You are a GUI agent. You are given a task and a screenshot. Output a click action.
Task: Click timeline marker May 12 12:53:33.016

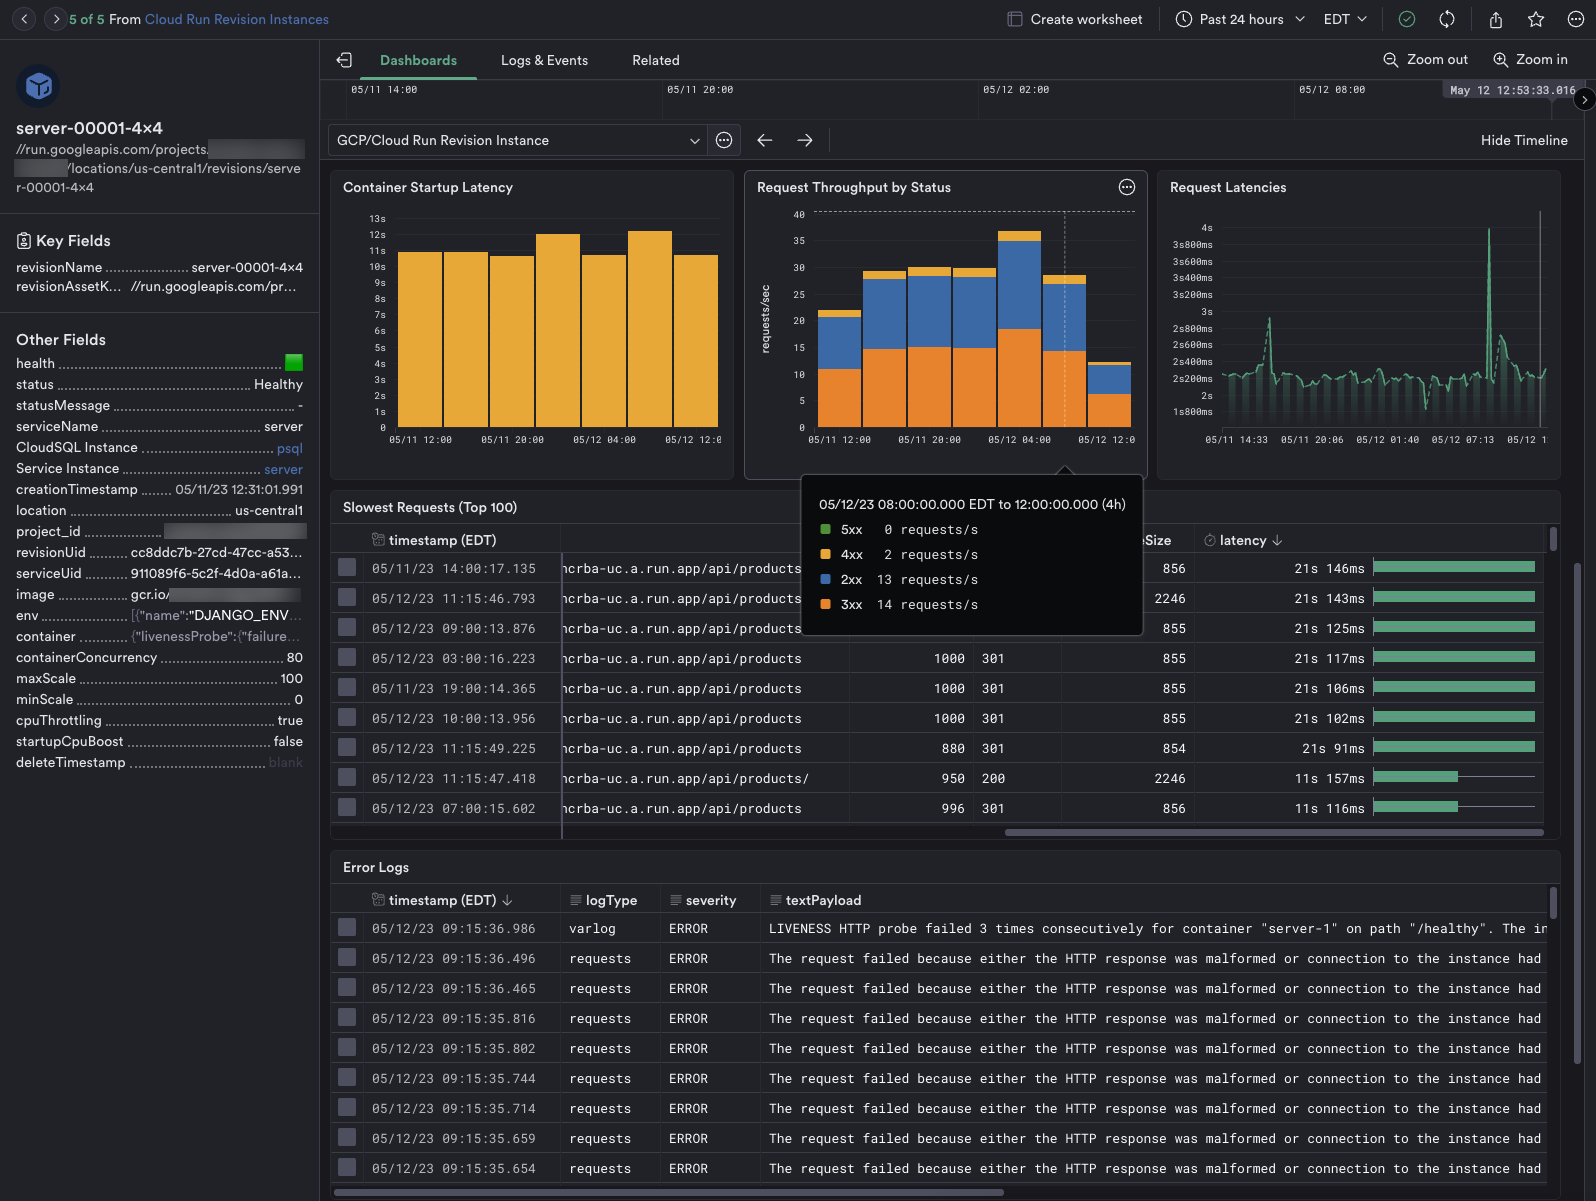(1512, 90)
